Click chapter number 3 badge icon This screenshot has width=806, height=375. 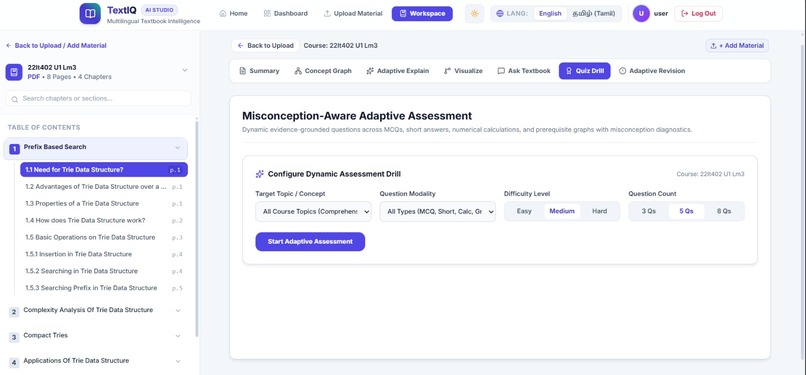click(x=14, y=337)
